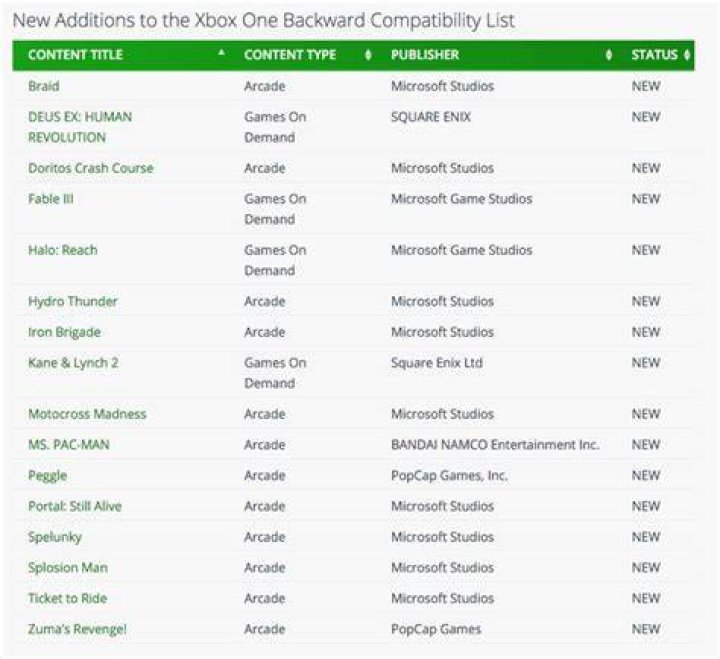Open the Motocross Madness link
720x659 pixels.
(x=87, y=414)
